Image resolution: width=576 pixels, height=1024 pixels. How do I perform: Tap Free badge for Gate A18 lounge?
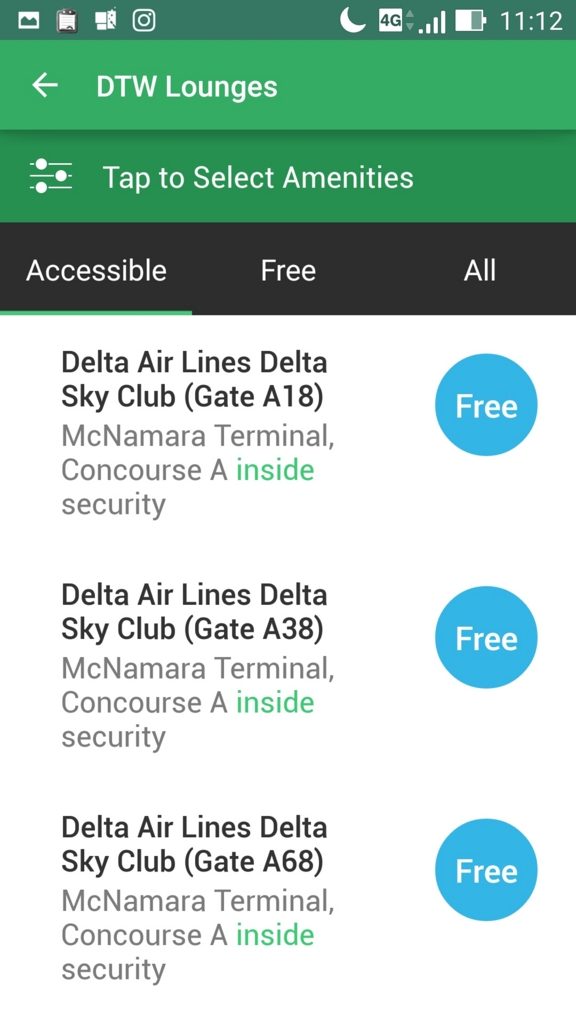click(486, 405)
